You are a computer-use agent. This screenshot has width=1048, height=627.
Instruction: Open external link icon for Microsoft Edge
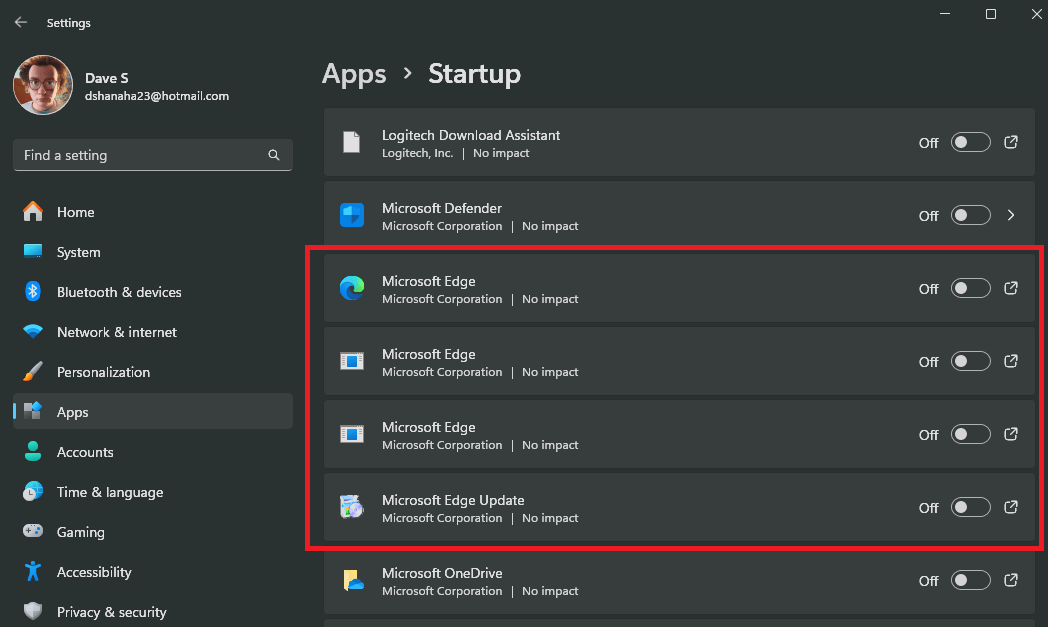pyautogui.click(x=1011, y=288)
